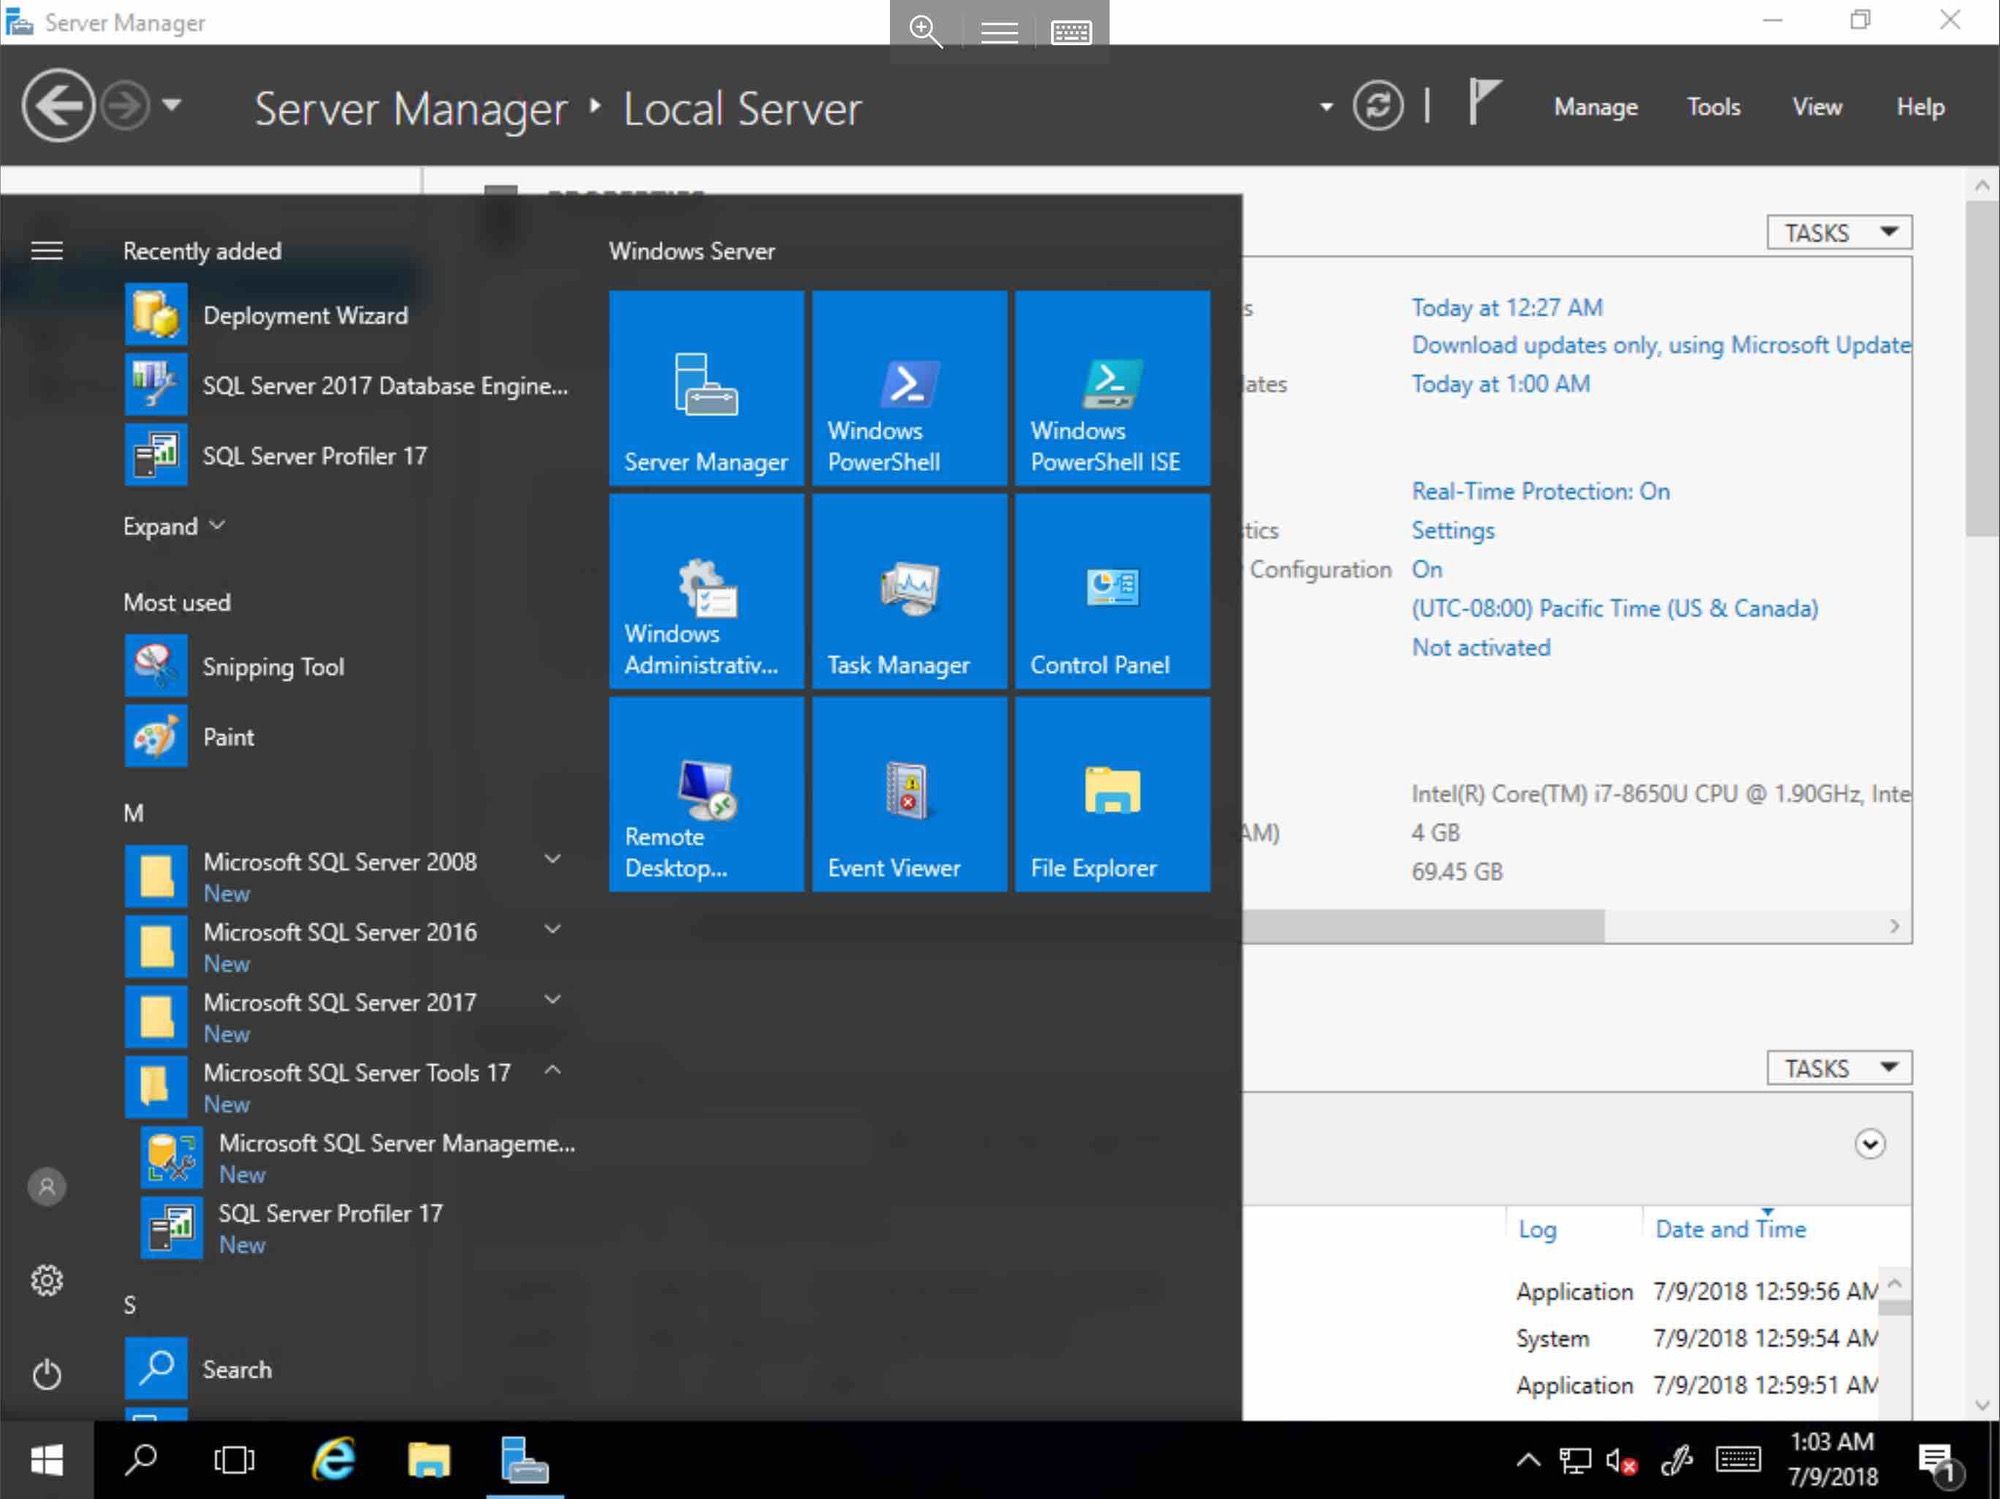Open the File Explorer tile
Screen dimensions: 2000x1499
(x=1112, y=794)
